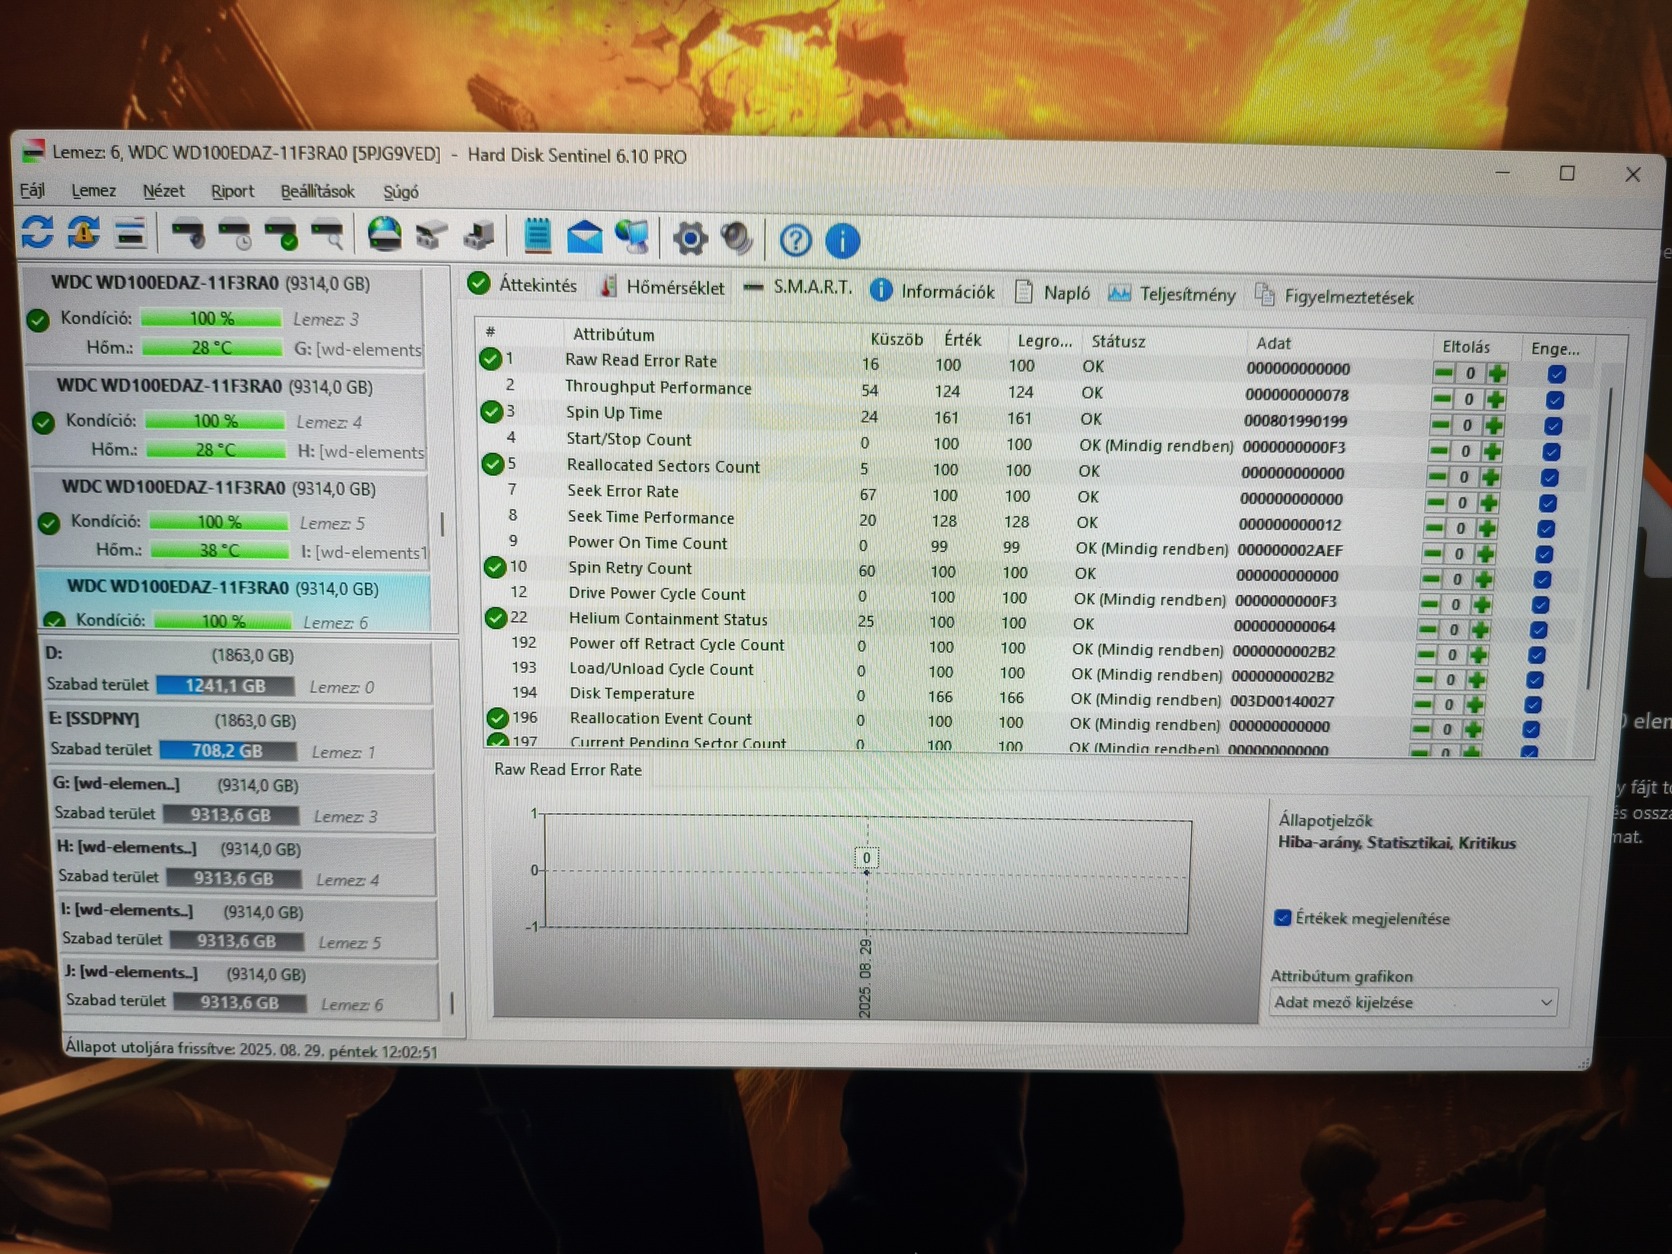1672x1254 pixels.
Task: Open the Napló tab
Action: [1053, 293]
